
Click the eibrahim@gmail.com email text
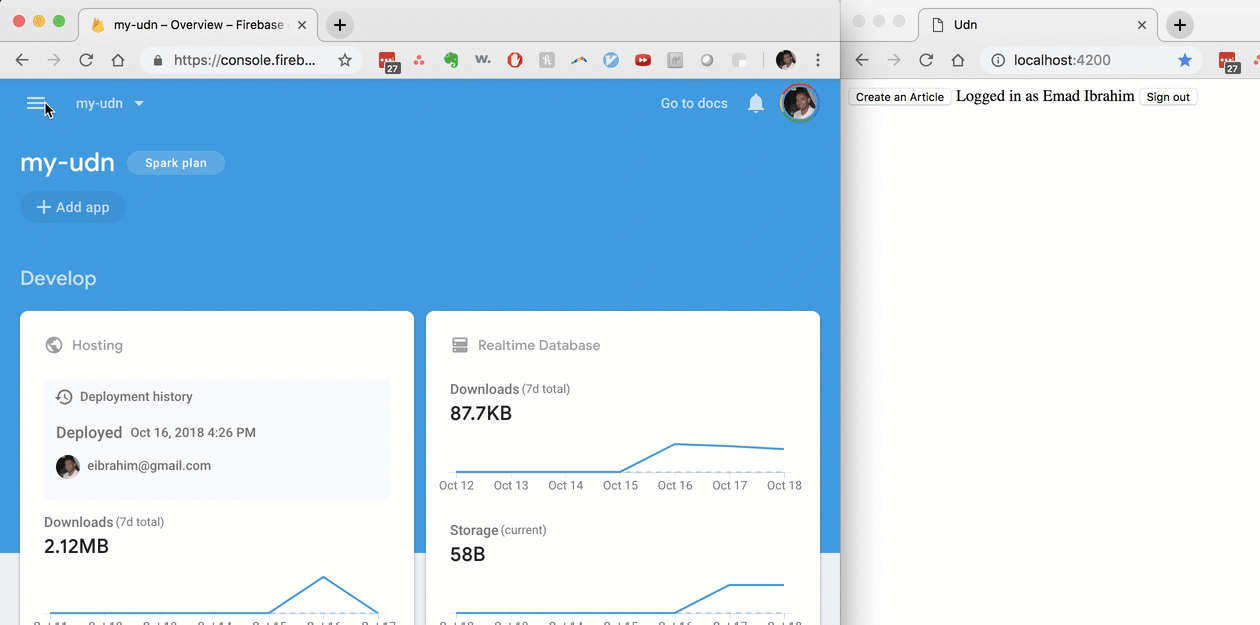click(149, 466)
